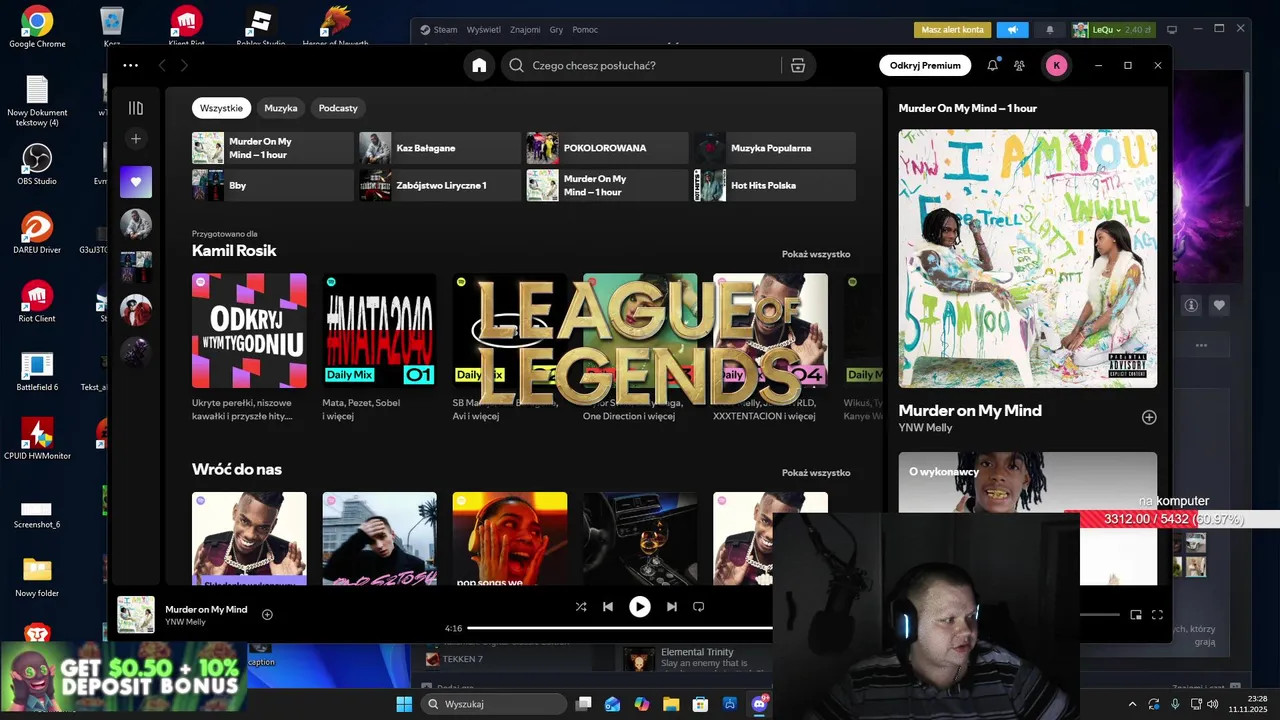Open Windows Start button
This screenshot has width=1280, height=720.
(x=404, y=704)
